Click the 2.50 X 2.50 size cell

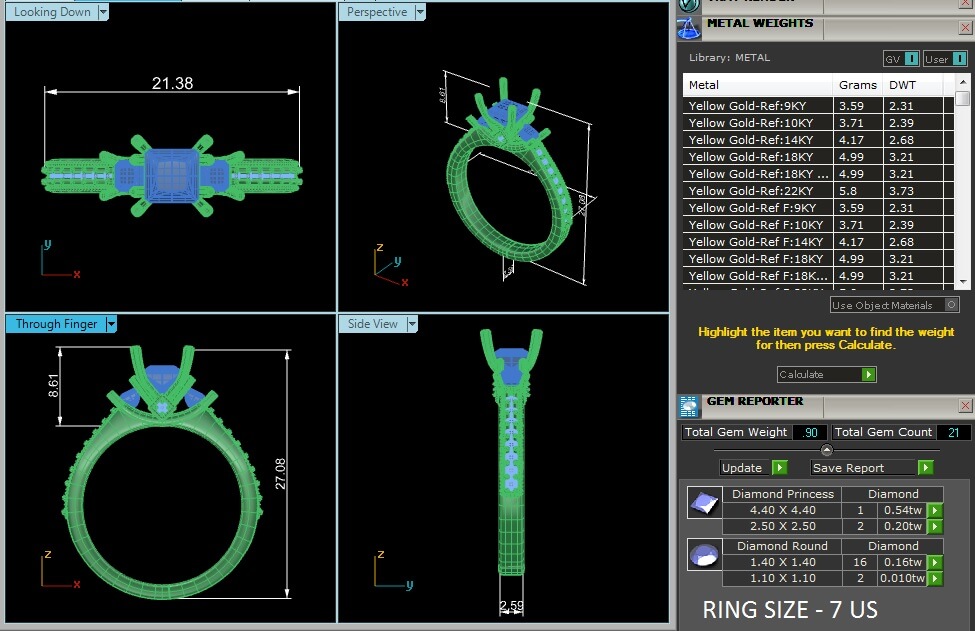pos(782,527)
